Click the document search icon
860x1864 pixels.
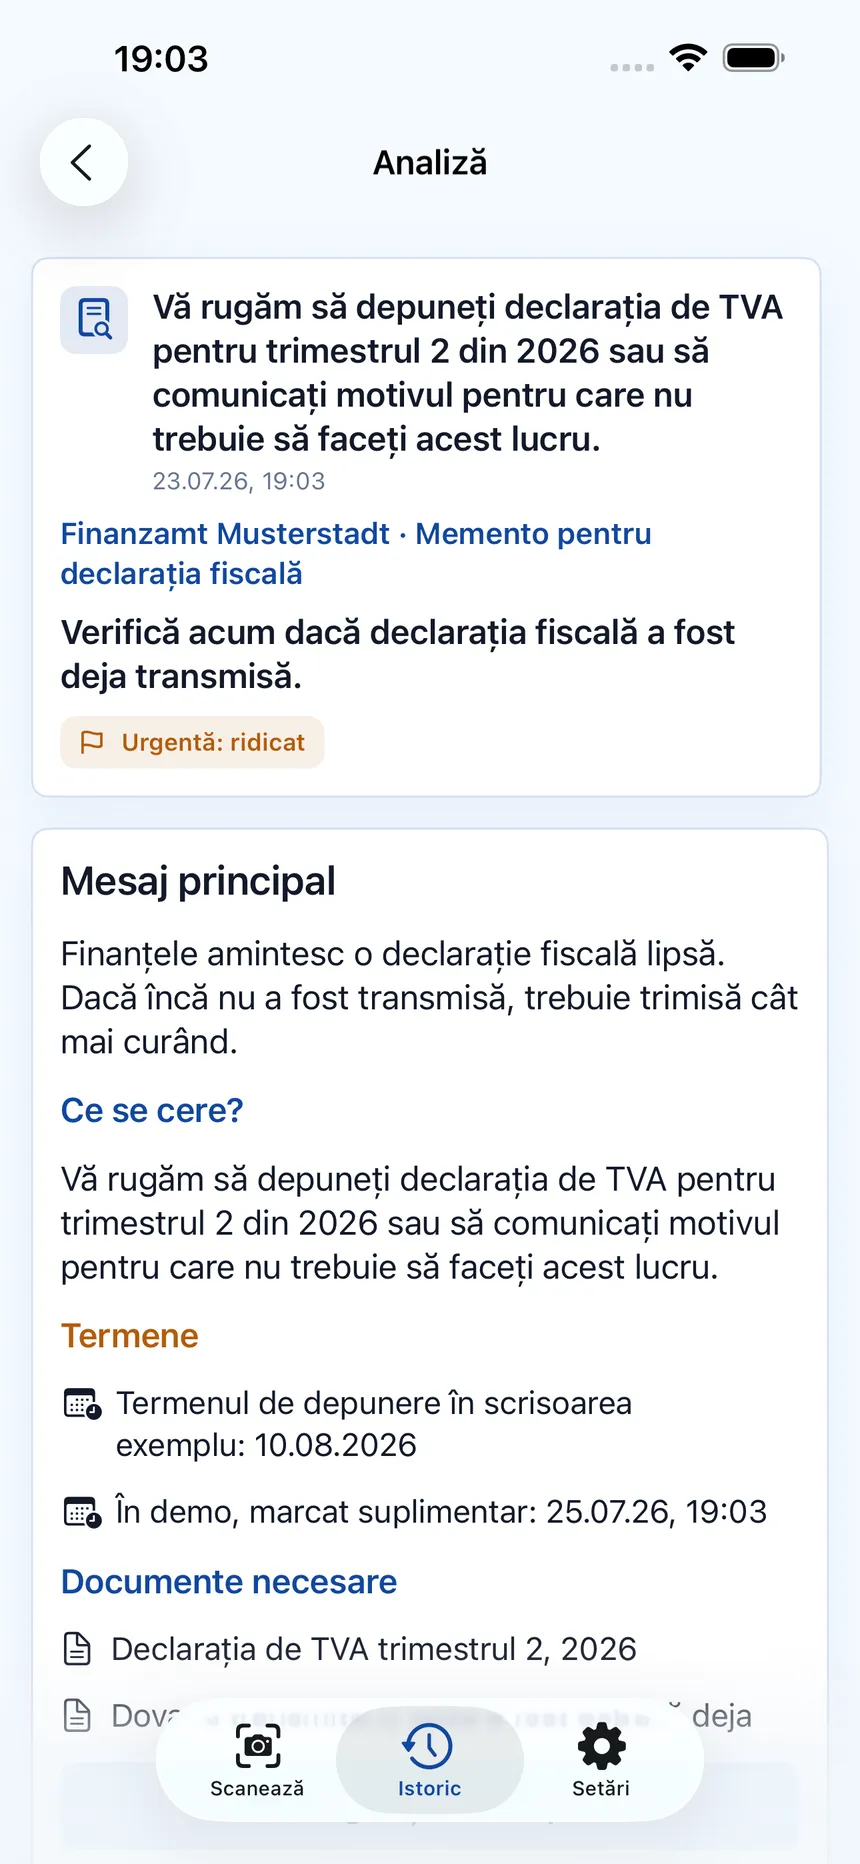point(94,320)
